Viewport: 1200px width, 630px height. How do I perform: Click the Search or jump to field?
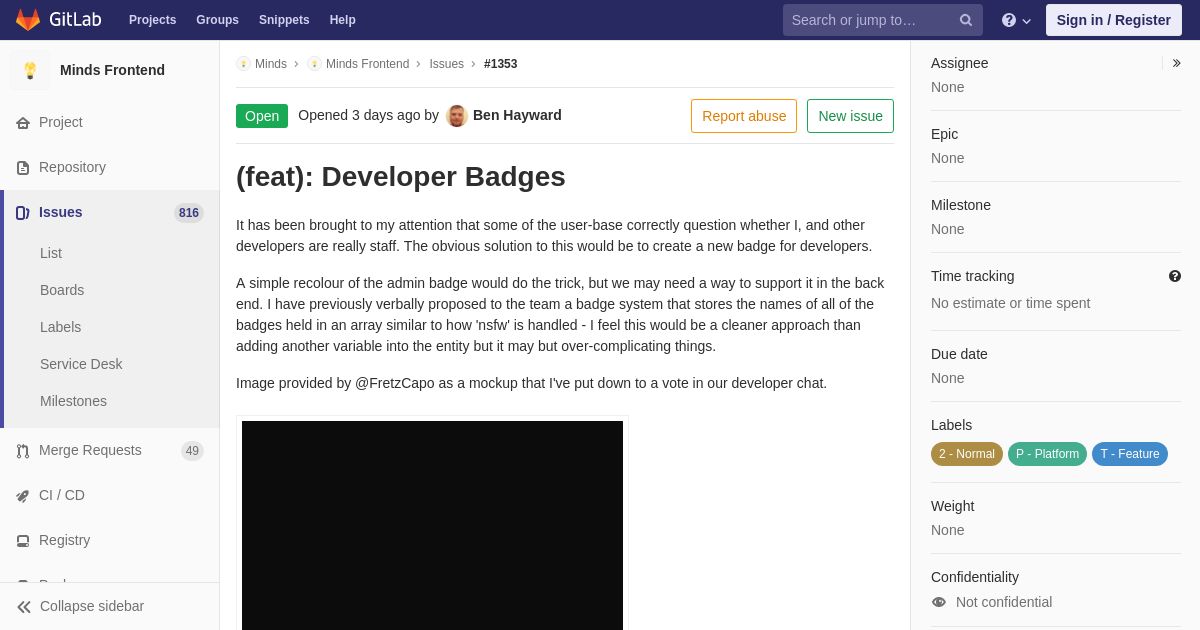pos(870,20)
